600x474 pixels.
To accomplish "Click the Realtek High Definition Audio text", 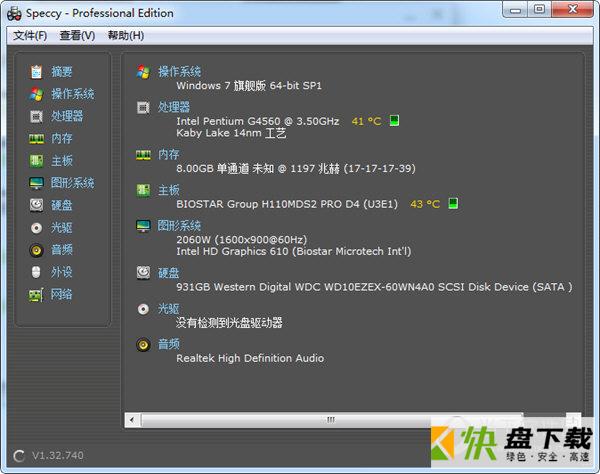I will [x=250, y=358].
